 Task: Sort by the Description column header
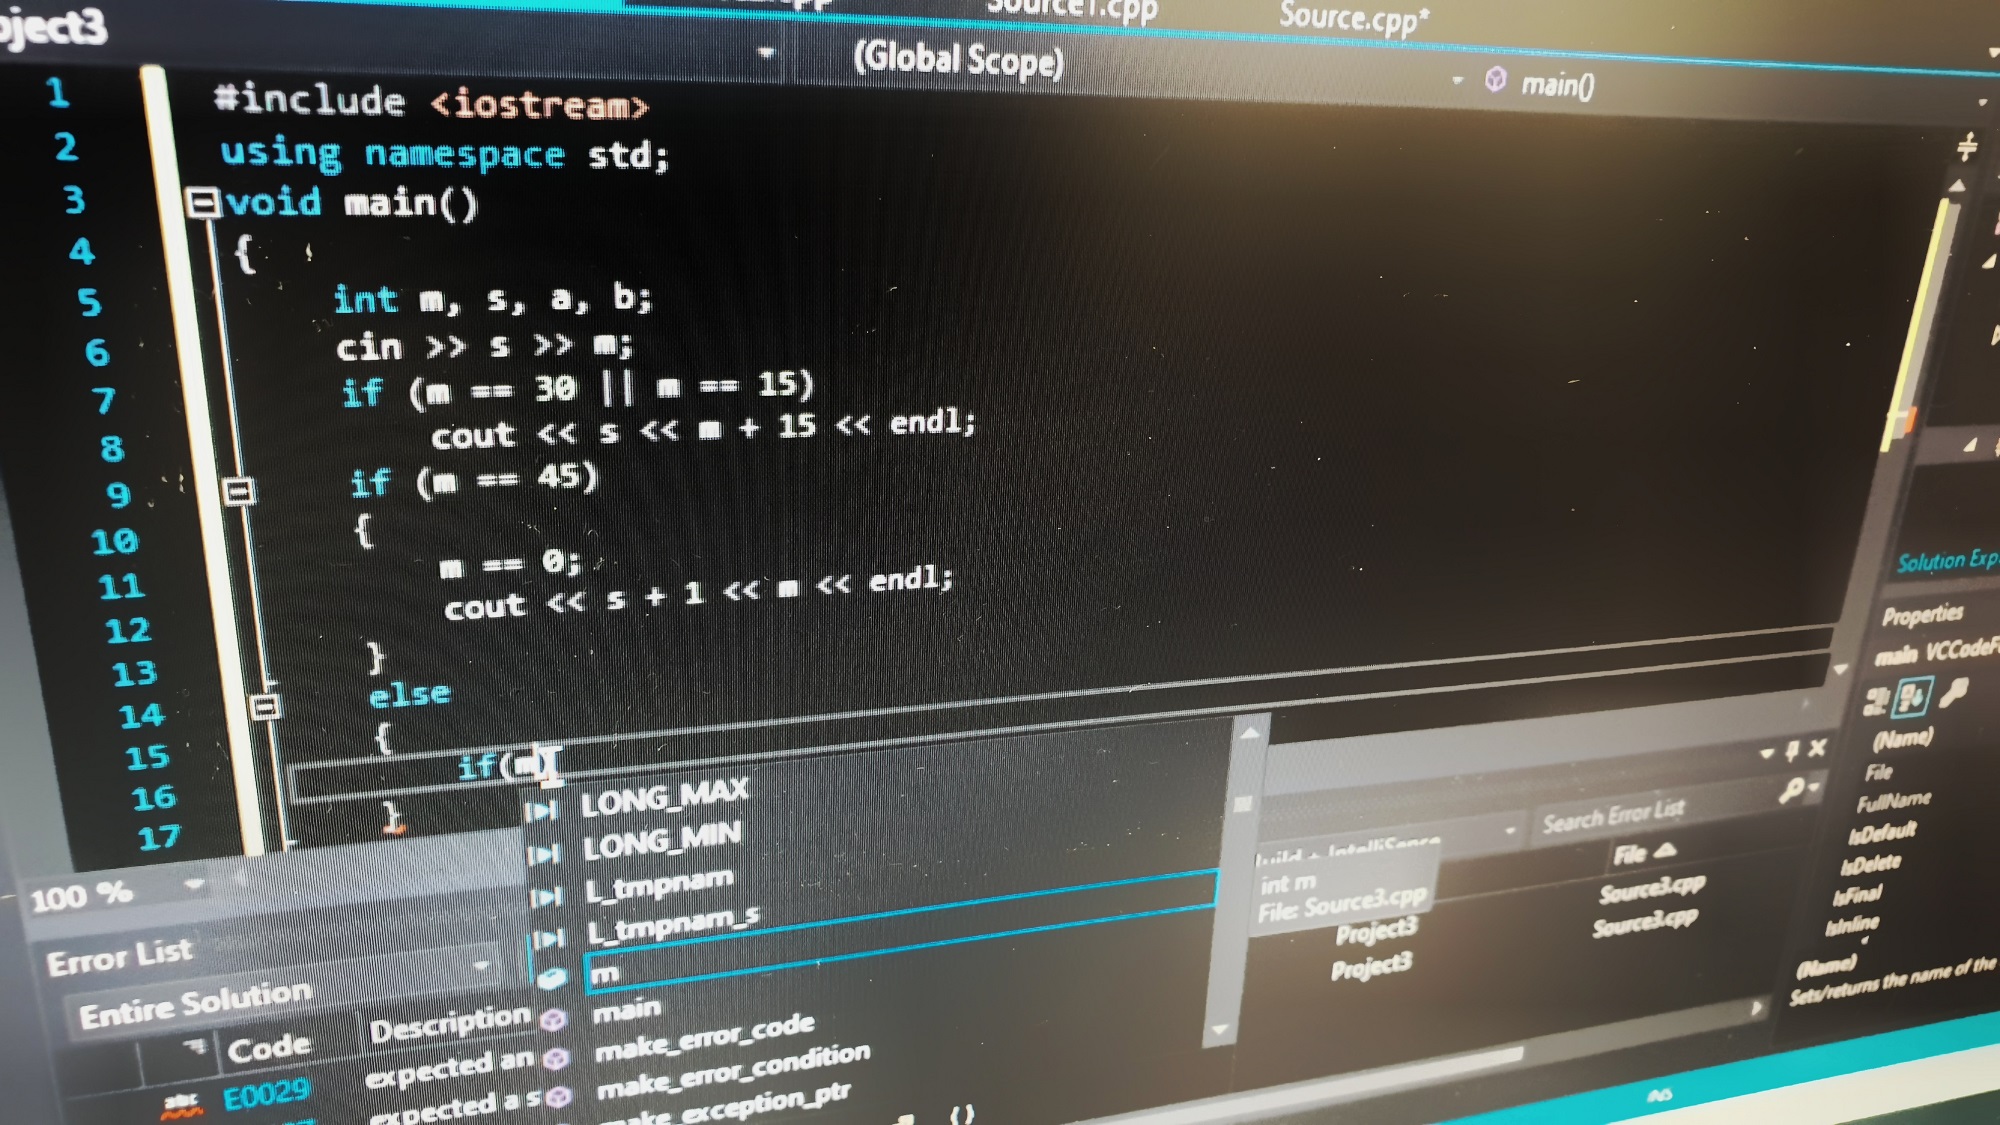450,1024
